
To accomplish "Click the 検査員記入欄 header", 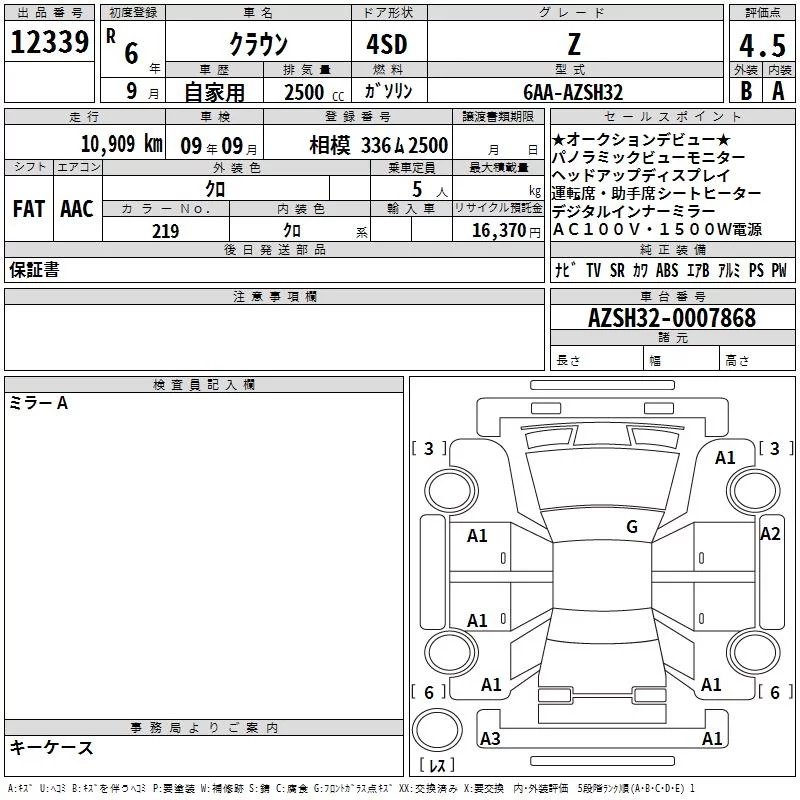I will (204, 385).
